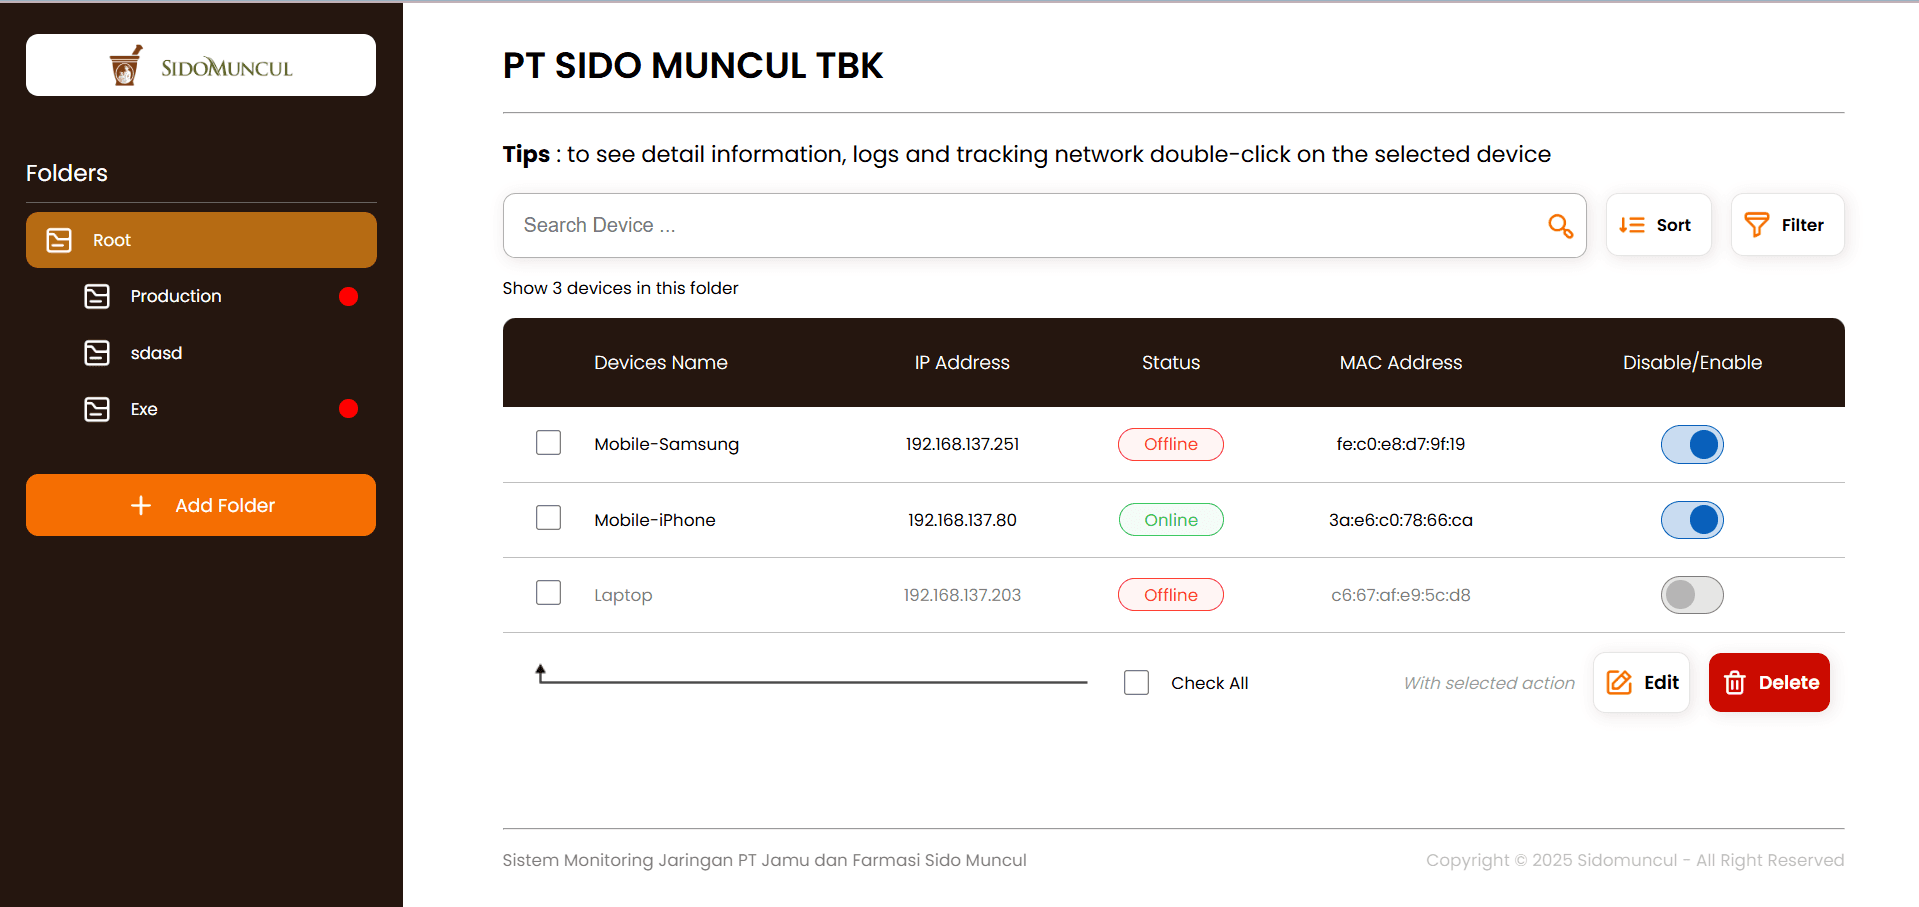This screenshot has width=1919, height=907.
Task: Select the Root folder
Action: pyautogui.click(x=201, y=240)
